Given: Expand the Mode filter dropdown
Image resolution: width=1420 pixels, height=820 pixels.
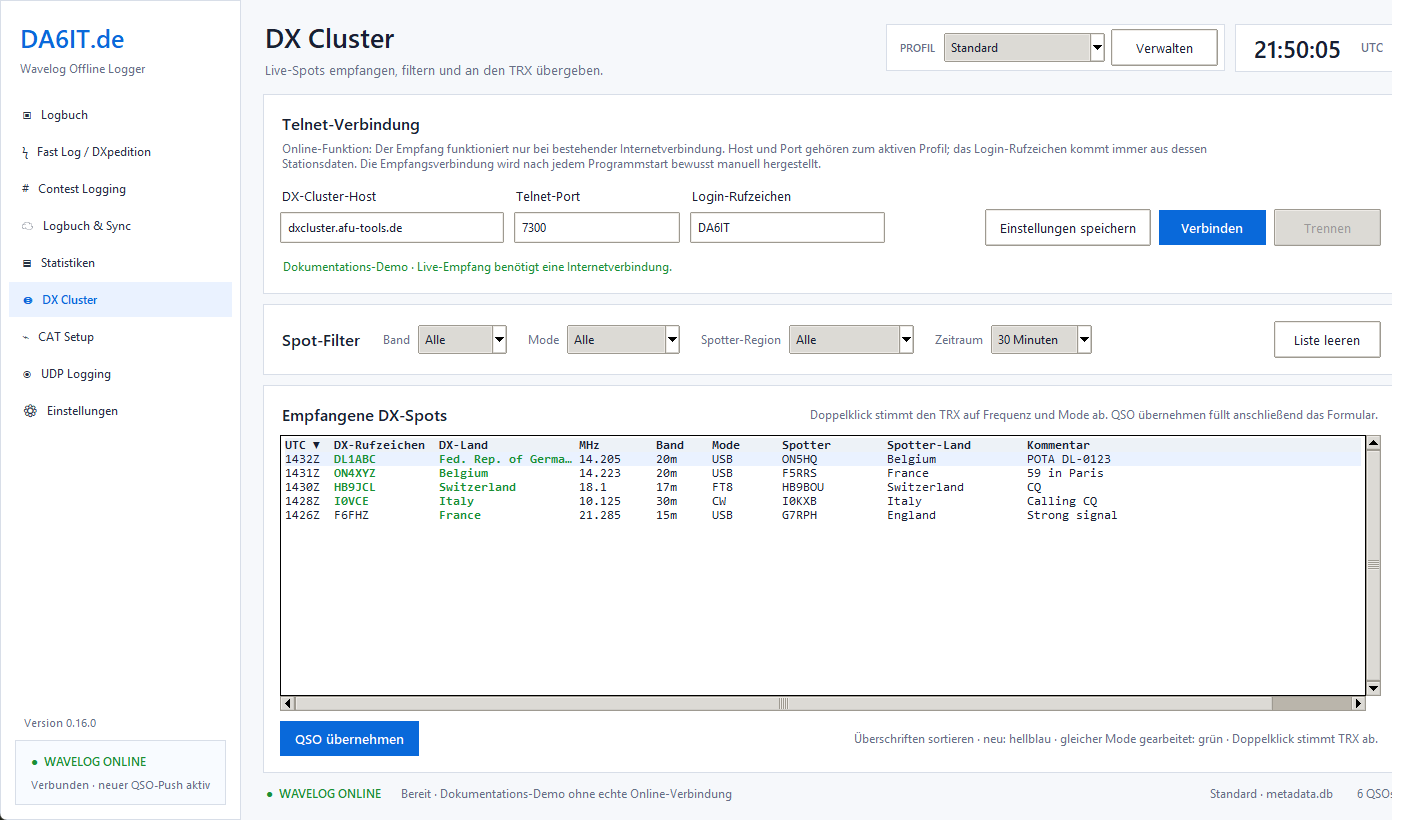Looking at the screenshot, I should 623,340.
